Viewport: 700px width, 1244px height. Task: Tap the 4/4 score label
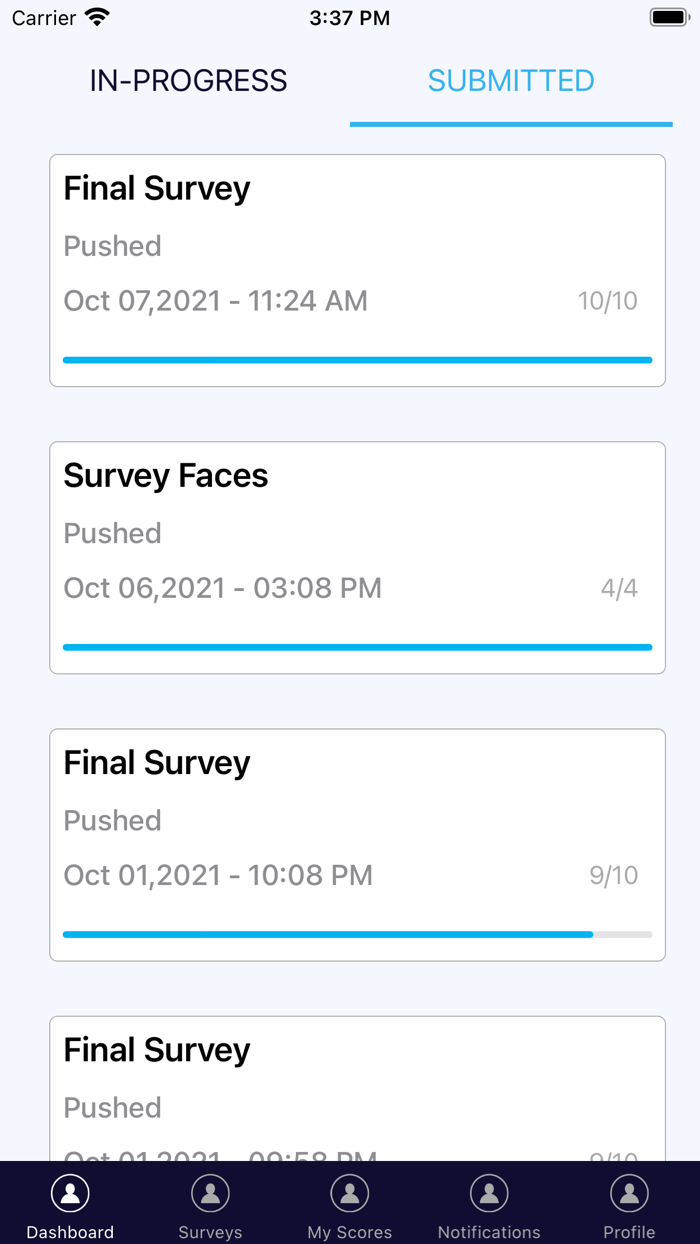[x=619, y=588]
